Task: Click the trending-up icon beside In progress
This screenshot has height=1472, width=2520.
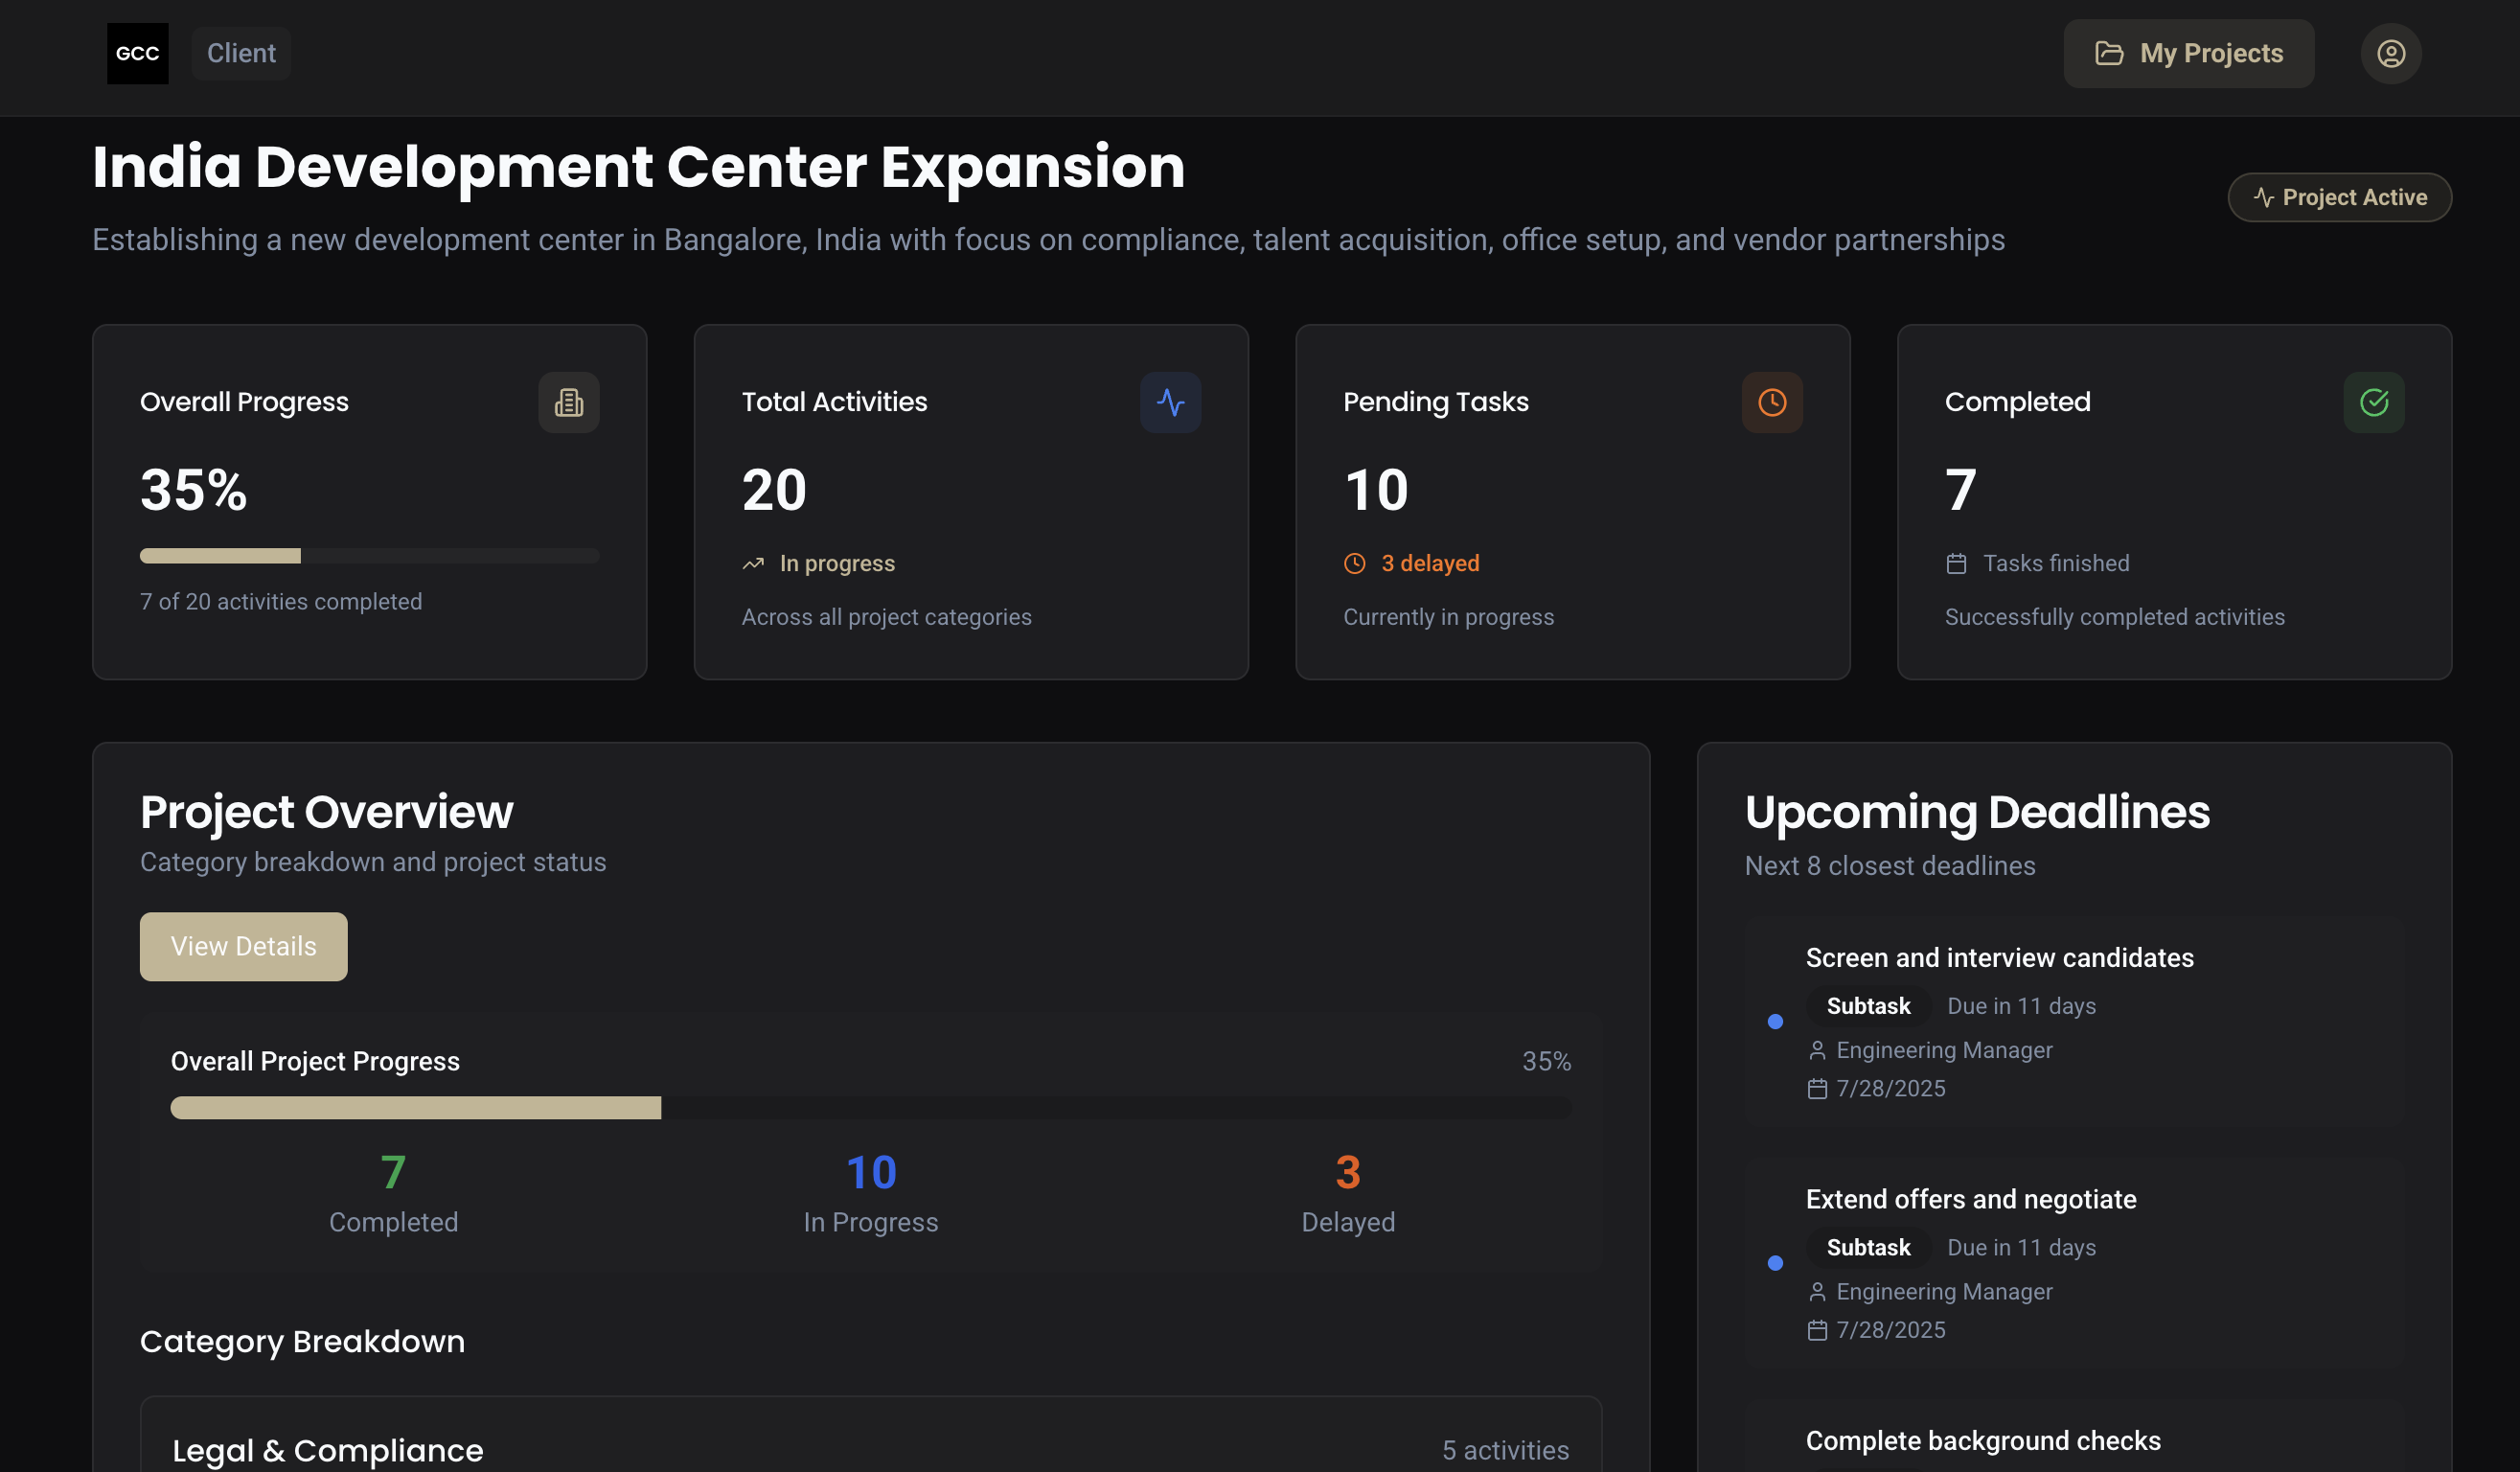Action: pos(753,564)
